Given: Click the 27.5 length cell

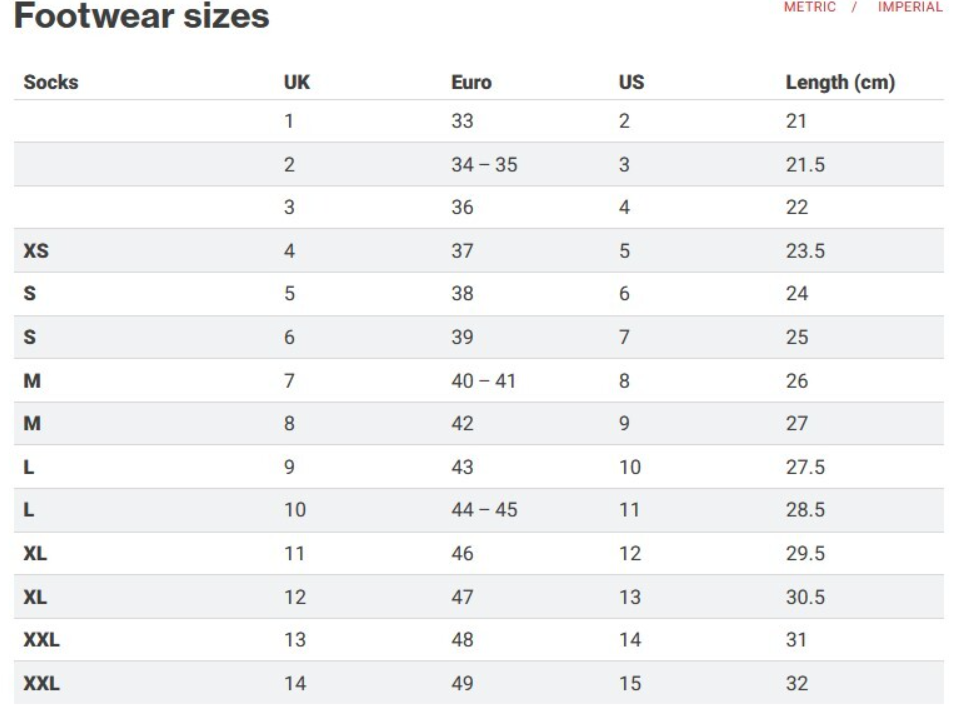Looking at the screenshot, I should pos(805,466).
